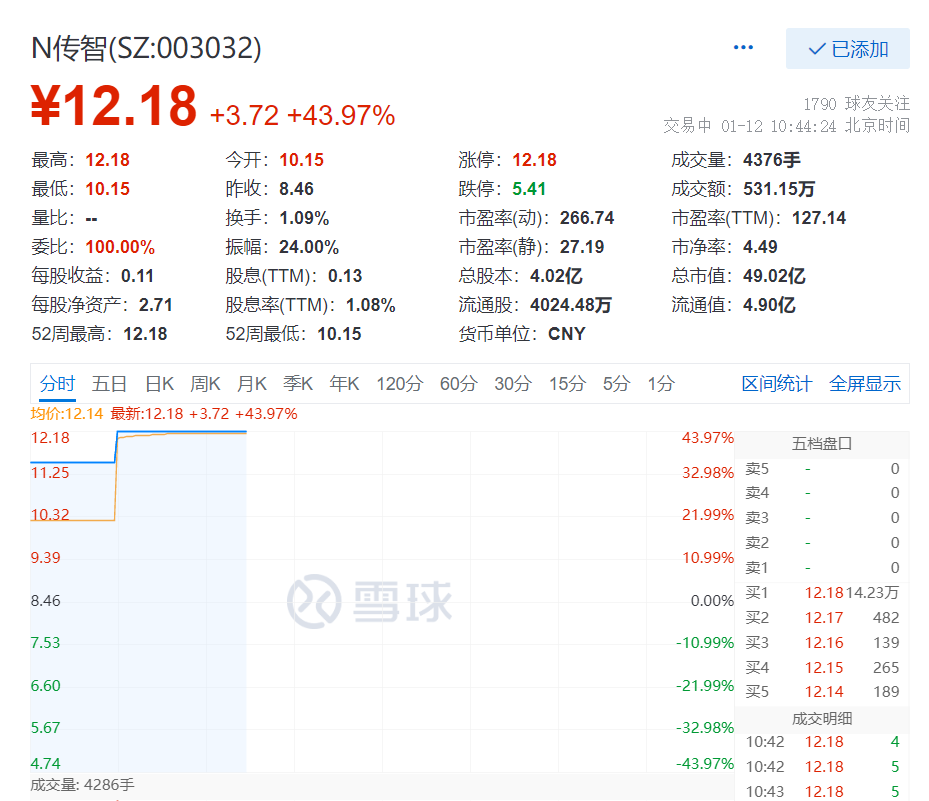The image size is (929, 801).
Task: Switch to the 1分 chart
Action: tap(661, 384)
